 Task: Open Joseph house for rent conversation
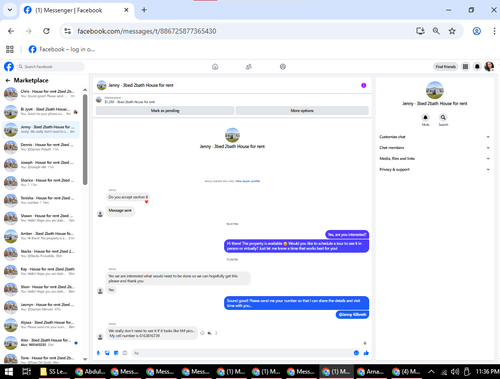click(x=41, y=165)
